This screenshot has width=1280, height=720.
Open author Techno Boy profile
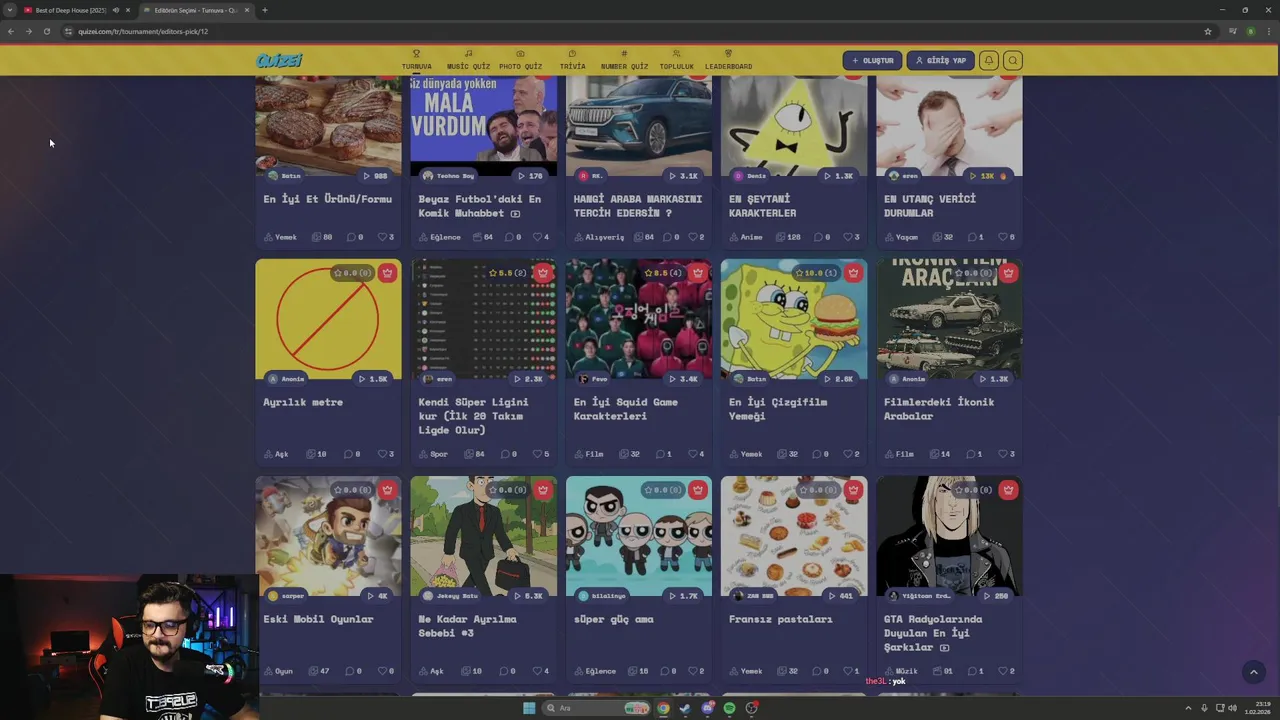449,176
